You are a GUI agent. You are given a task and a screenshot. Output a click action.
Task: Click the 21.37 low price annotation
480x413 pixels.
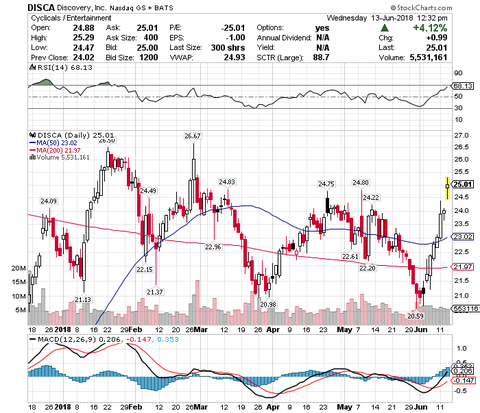point(155,292)
